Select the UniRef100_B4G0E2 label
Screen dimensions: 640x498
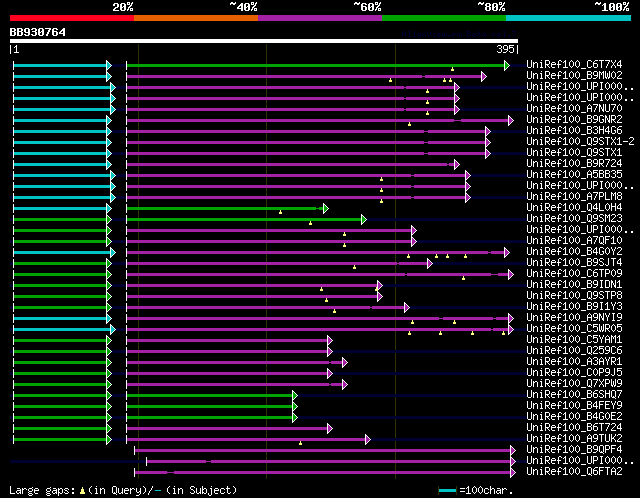pyautogui.click(x=574, y=417)
